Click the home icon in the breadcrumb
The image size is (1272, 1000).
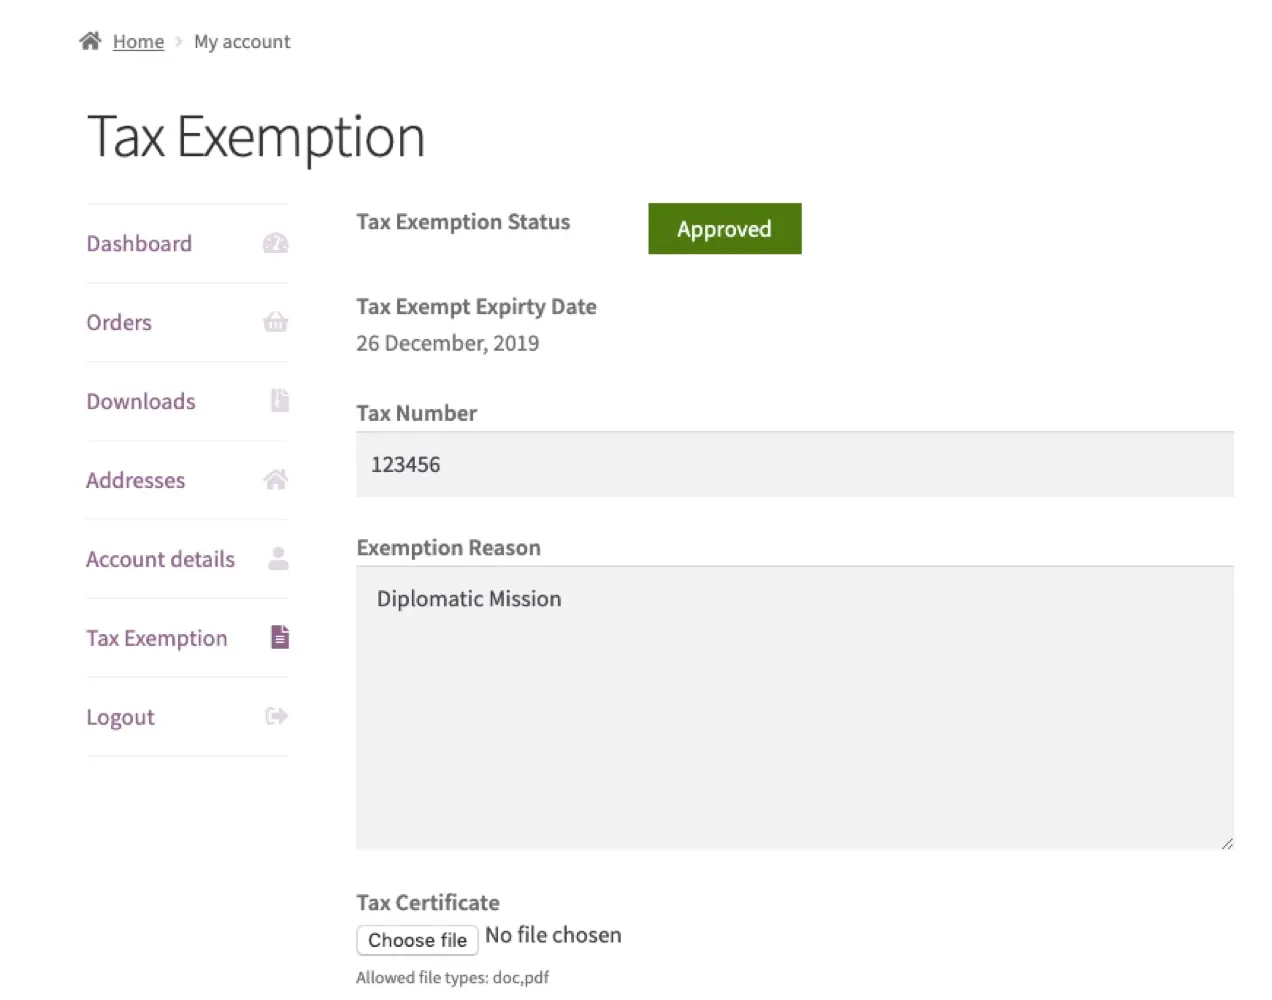(x=90, y=41)
